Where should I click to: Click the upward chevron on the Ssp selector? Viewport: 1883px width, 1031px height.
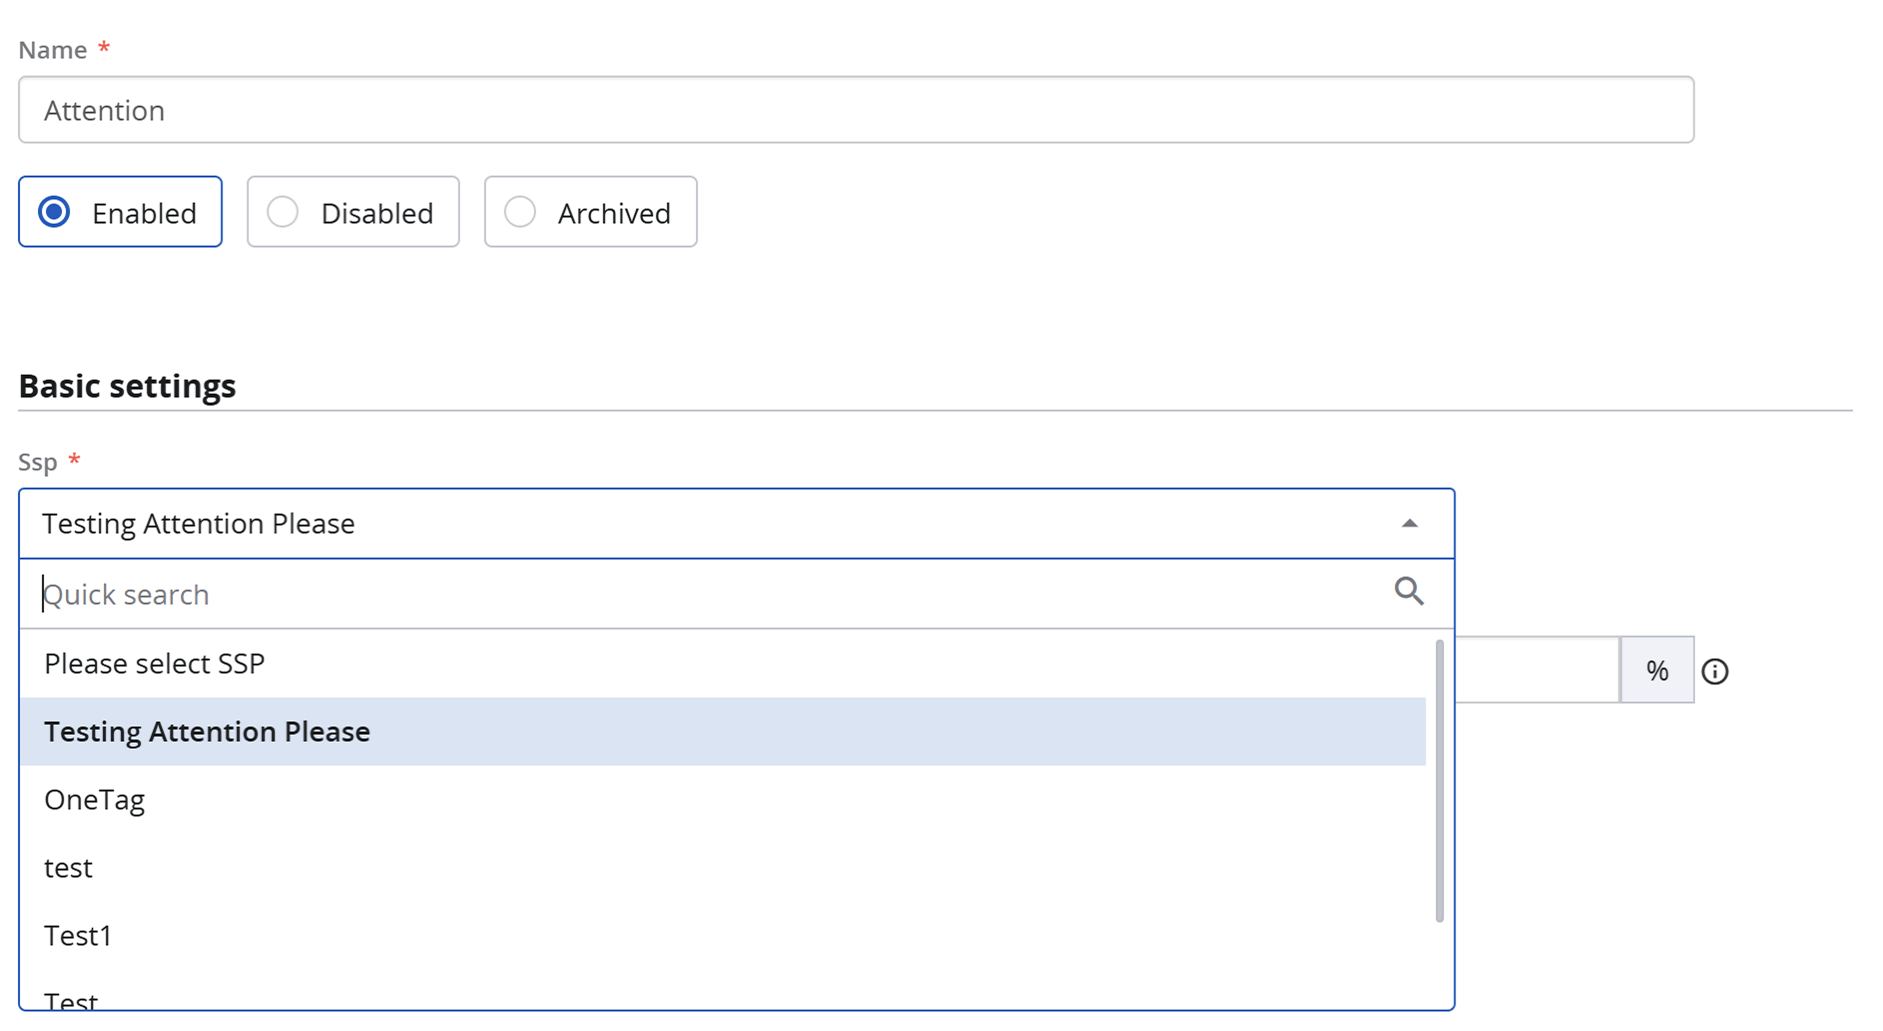[x=1410, y=523]
